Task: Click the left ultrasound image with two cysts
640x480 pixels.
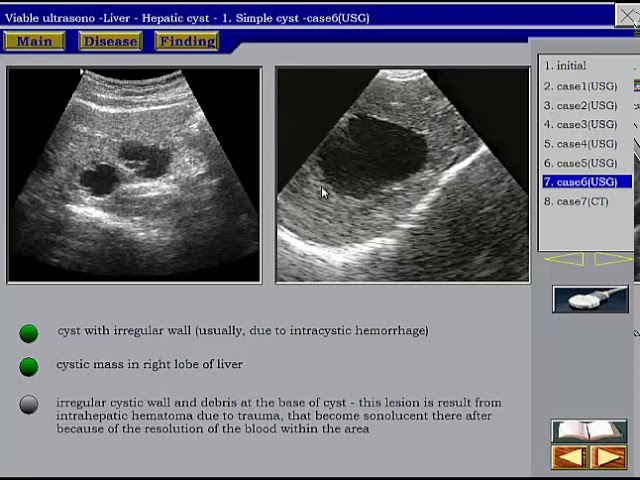Action: (x=134, y=175)
